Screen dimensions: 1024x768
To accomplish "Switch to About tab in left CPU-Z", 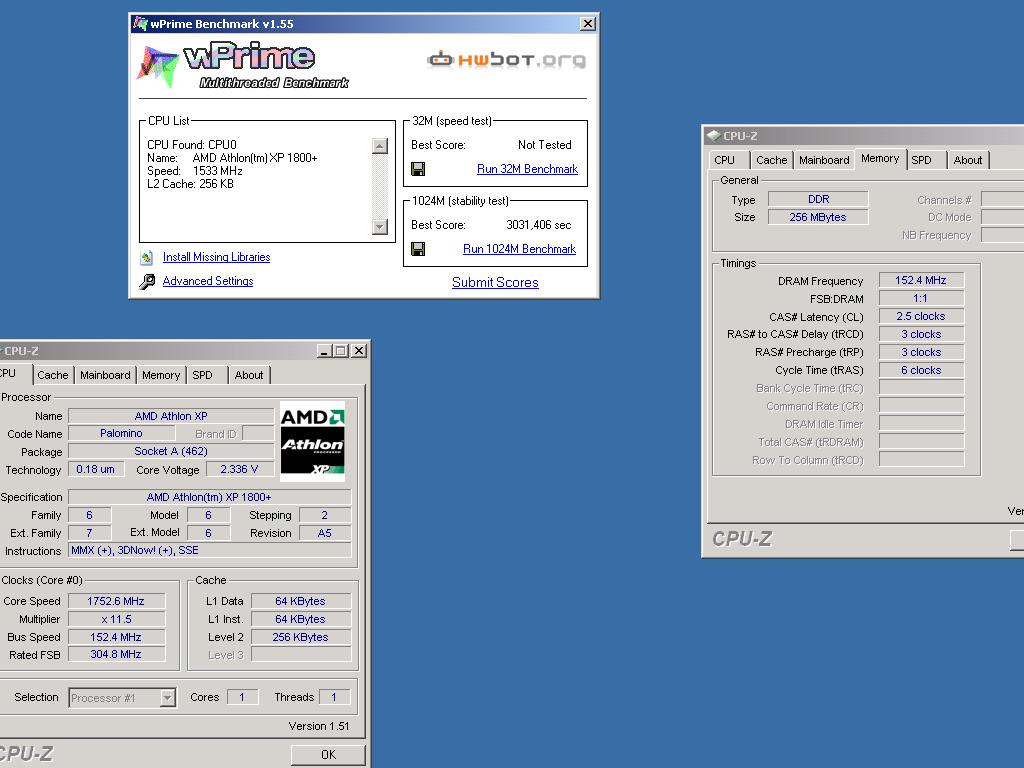I will [x=249, y=375].
